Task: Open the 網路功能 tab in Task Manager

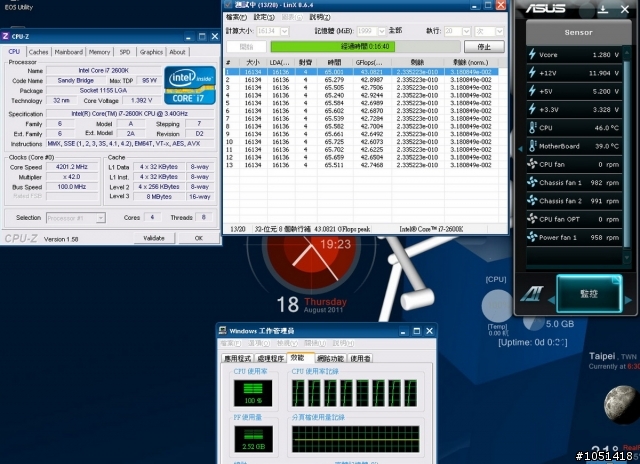Action: (331, 358)
